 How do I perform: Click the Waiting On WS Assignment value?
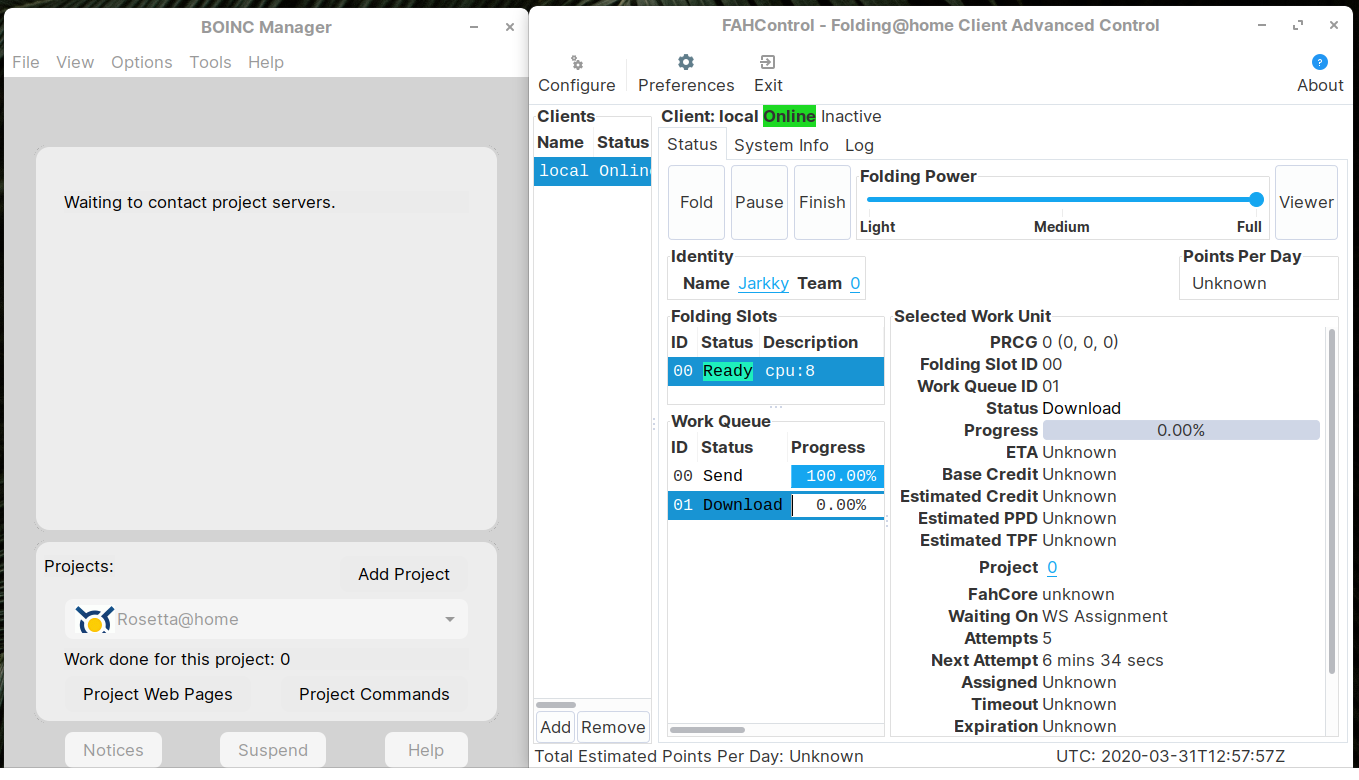pos(1105,616)
